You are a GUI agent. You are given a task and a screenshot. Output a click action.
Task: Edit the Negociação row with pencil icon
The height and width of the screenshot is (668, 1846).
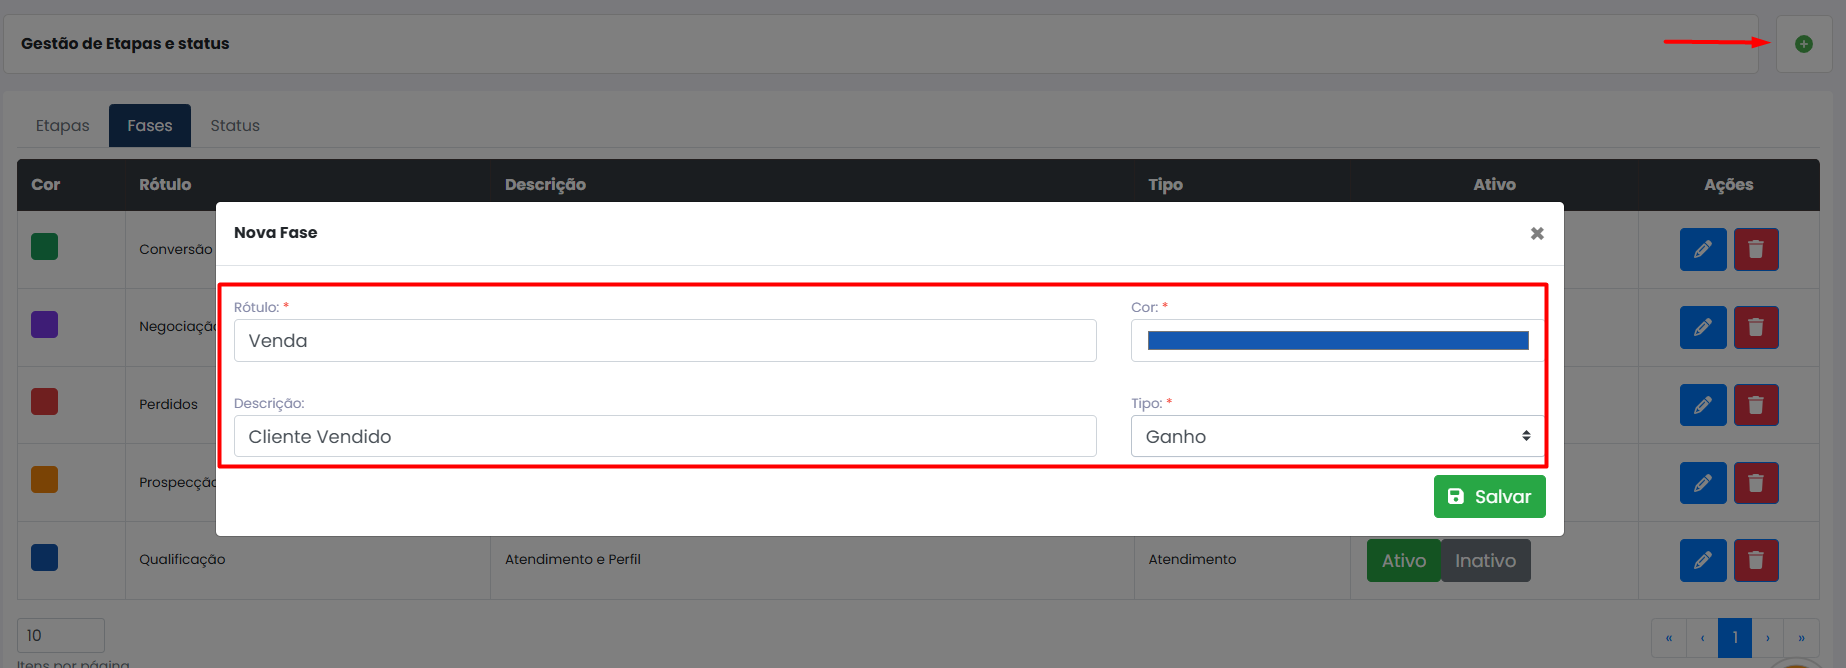click(x=1703, y=327)
